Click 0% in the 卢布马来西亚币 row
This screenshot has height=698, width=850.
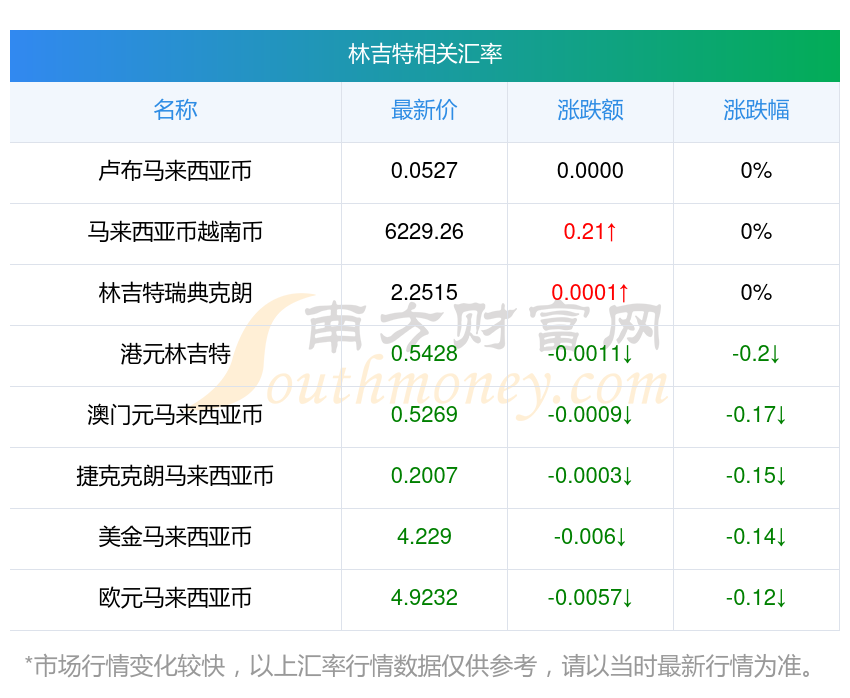tap(756, 171)
